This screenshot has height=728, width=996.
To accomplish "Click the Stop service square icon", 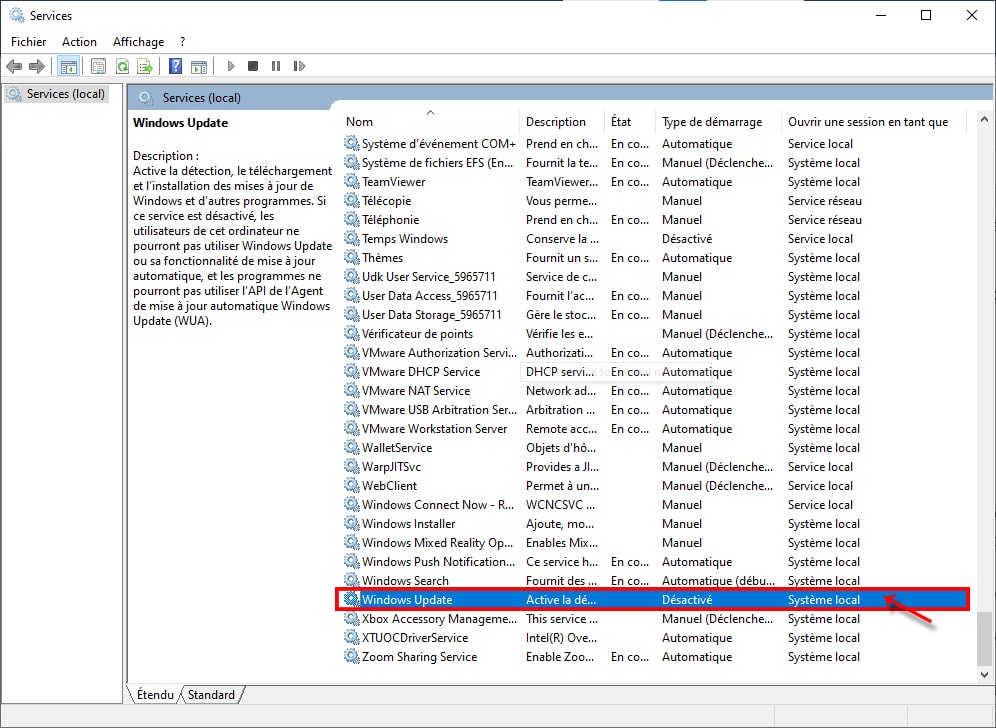I will 253,66.
